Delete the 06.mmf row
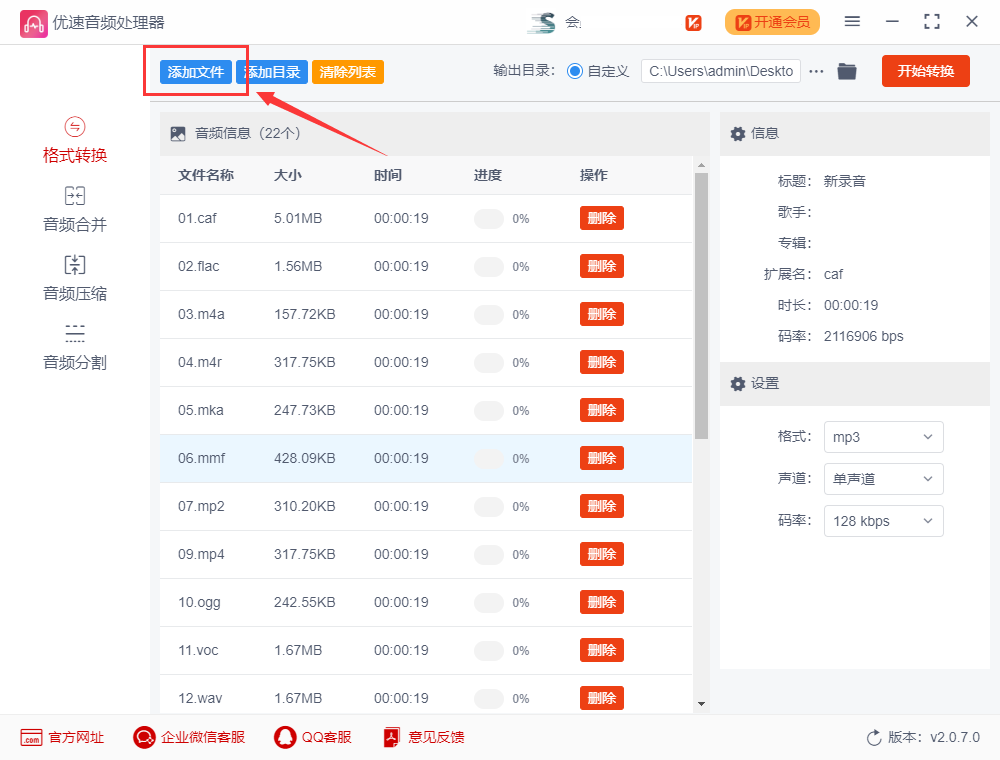The height and width of the screenshot is (760, 1000). 601,458
